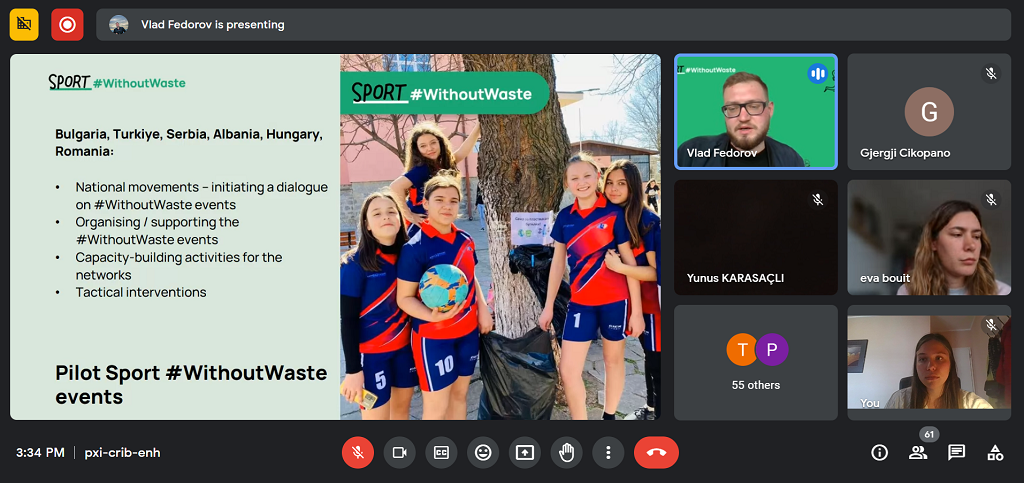
Task: Turn on closed captions
Action: (441, 453)
